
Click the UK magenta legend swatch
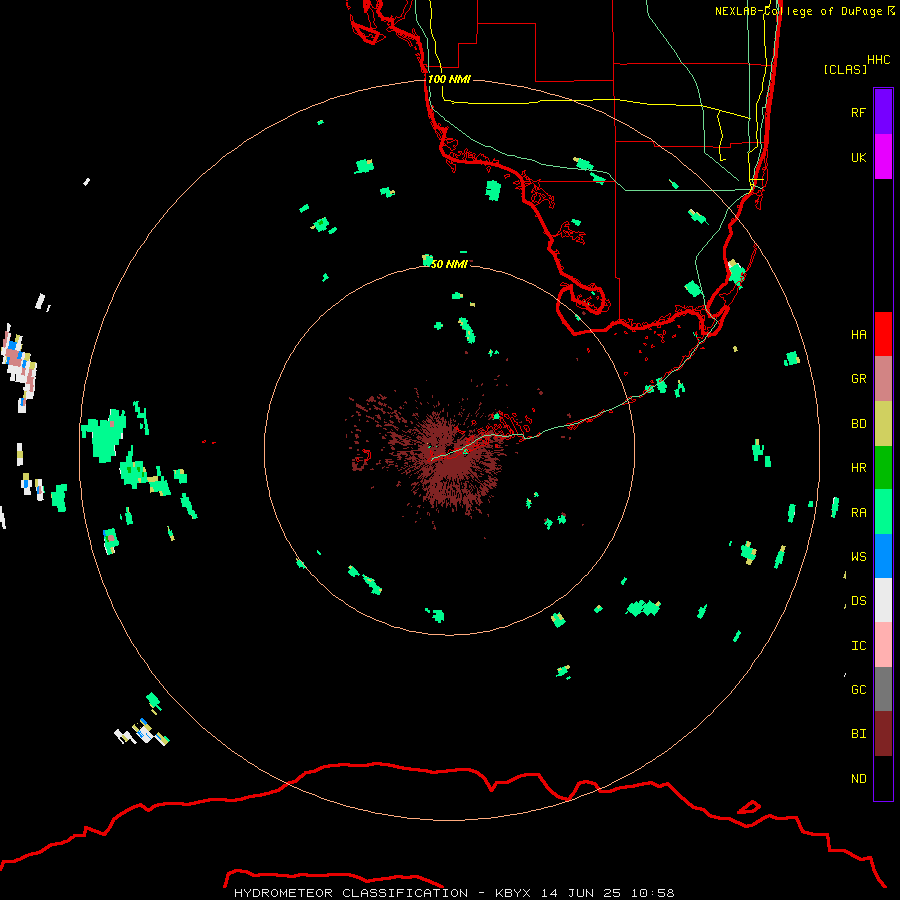click(x=883, y=157)
